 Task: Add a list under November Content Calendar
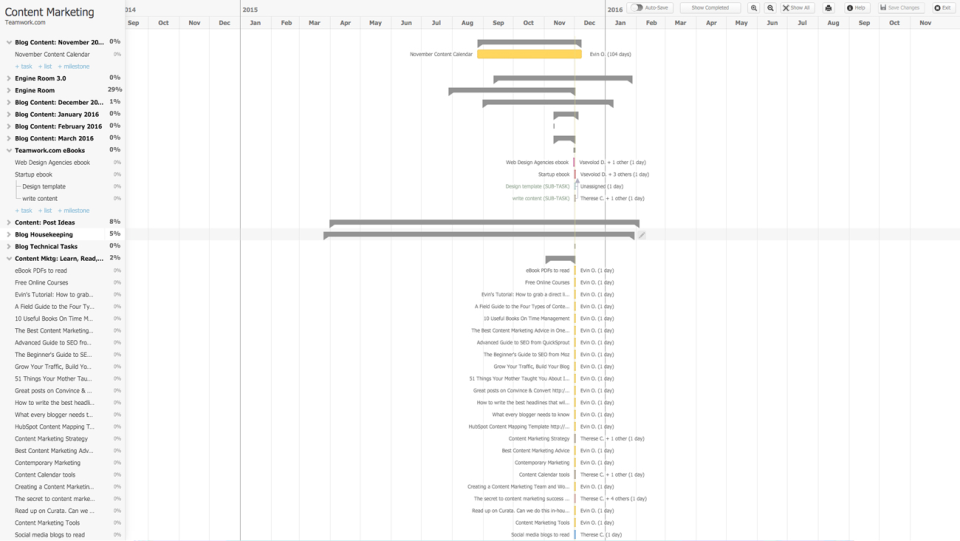pos(45,66)
